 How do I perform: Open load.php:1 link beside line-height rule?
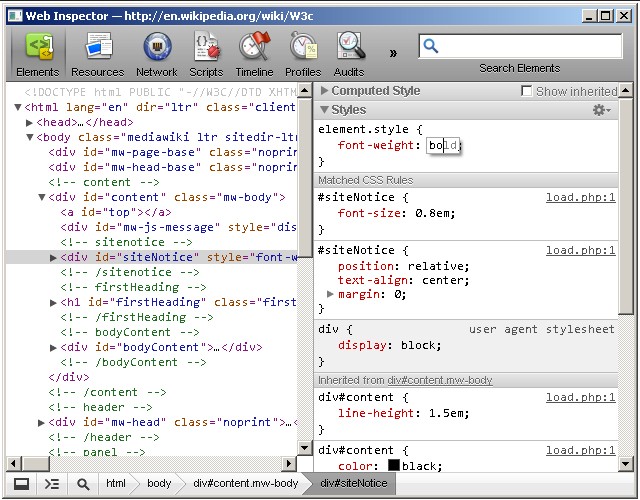pos(580,397)
